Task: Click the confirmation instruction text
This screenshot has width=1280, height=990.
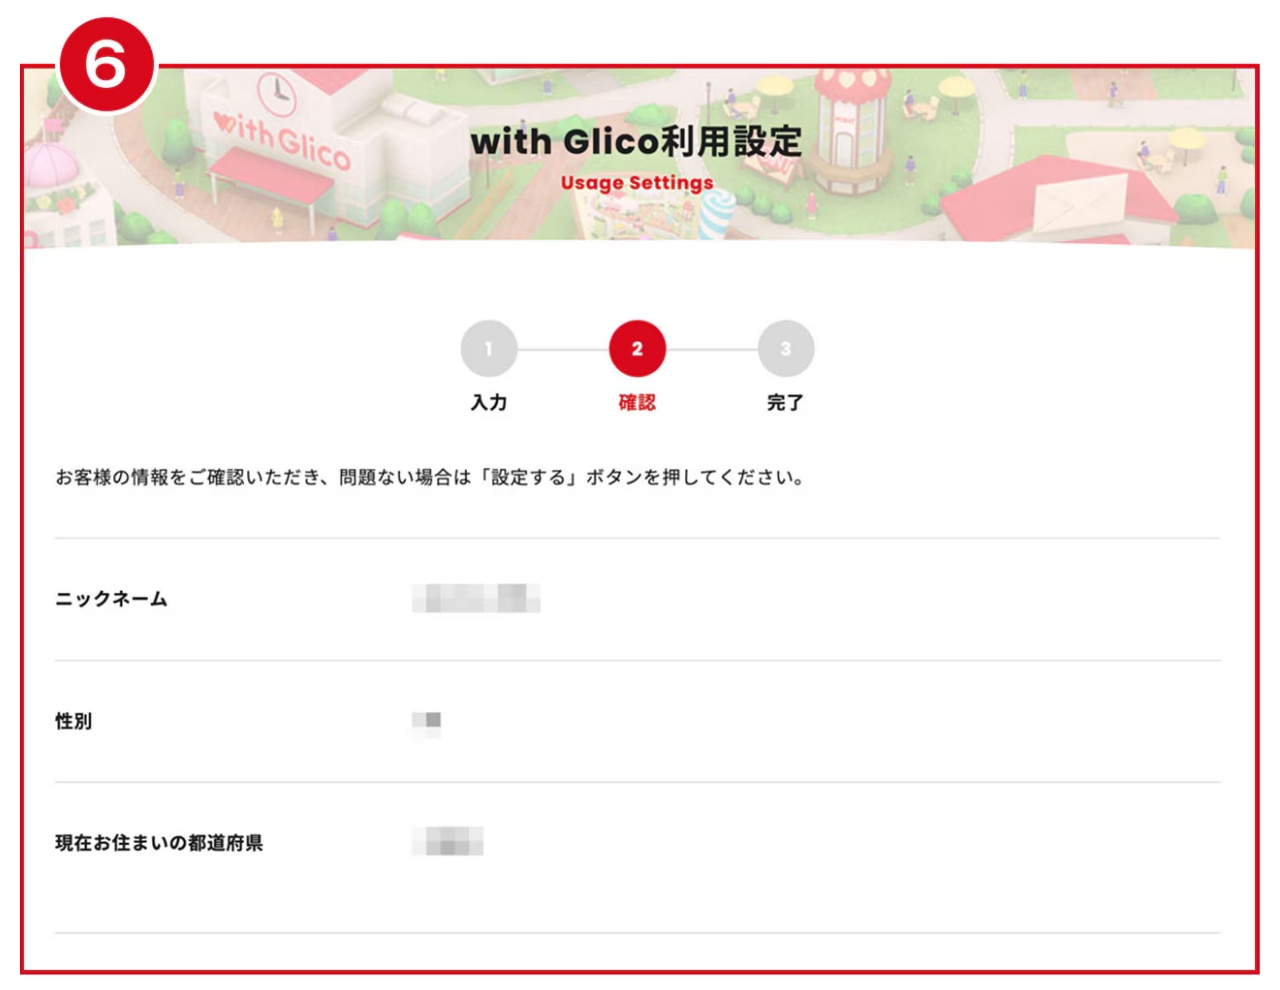Action: tap(430, 477)
